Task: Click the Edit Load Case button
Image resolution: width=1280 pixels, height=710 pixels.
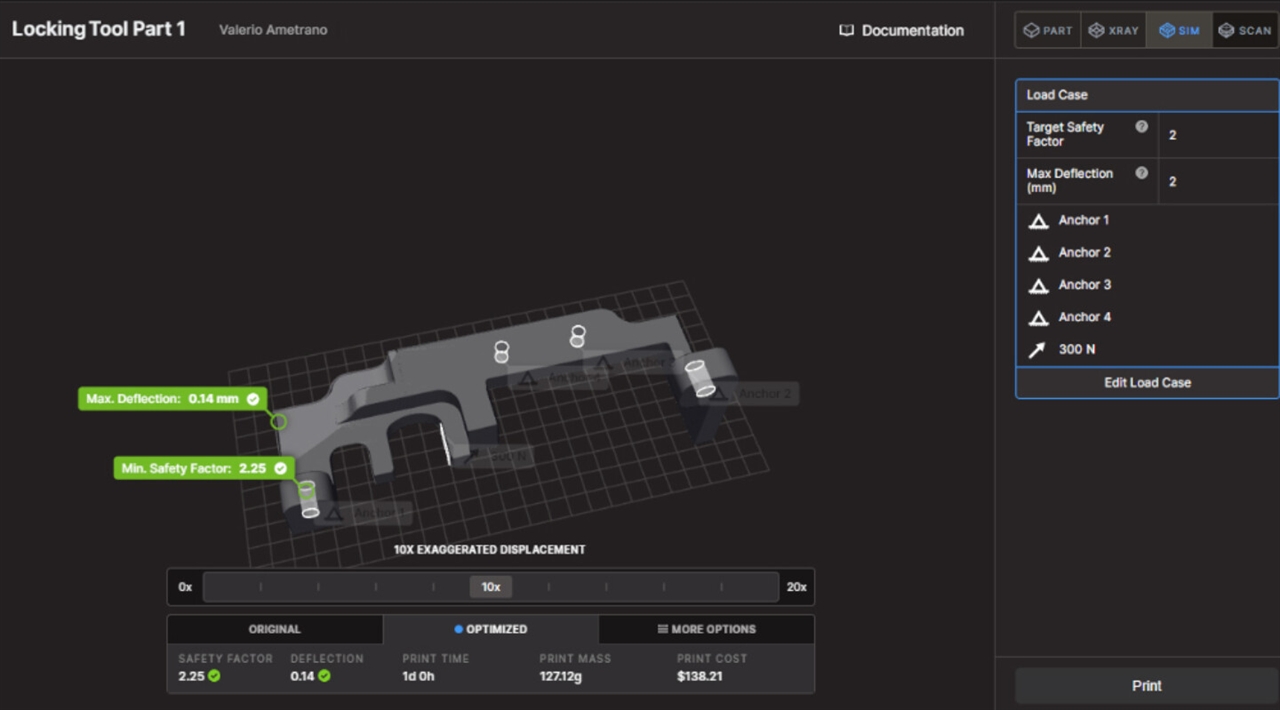Action: pyautogui.click(x=1147, y=383)
